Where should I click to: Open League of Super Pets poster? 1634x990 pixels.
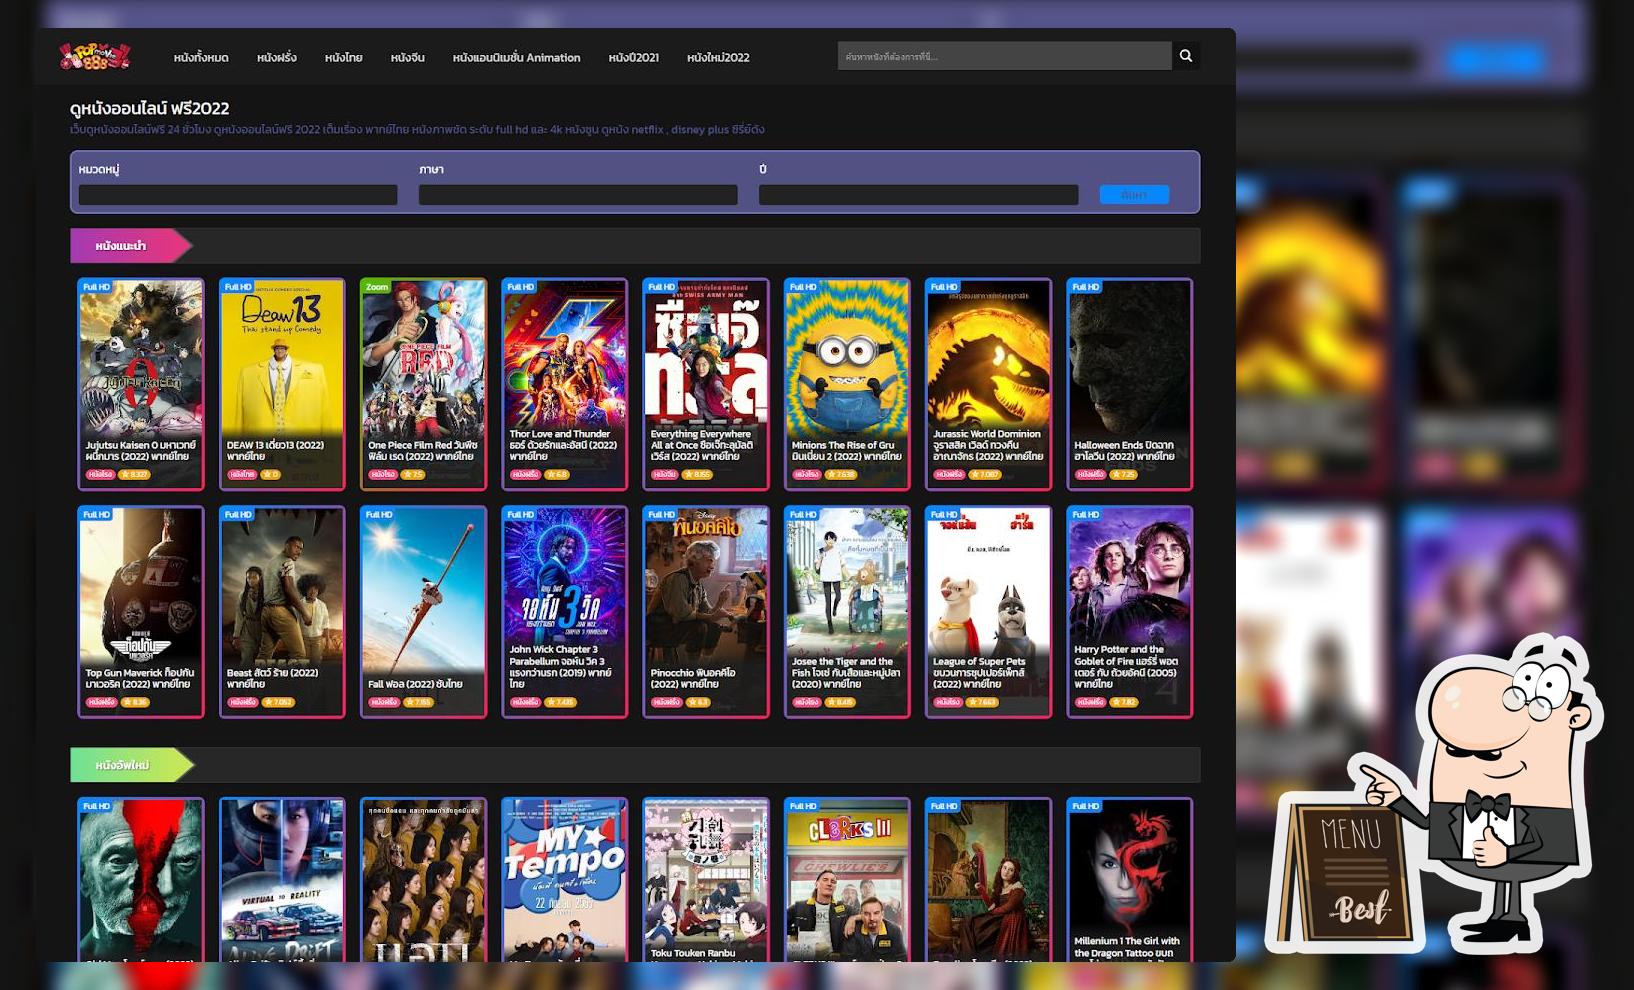pyautogui.click(x=988, y=612)
